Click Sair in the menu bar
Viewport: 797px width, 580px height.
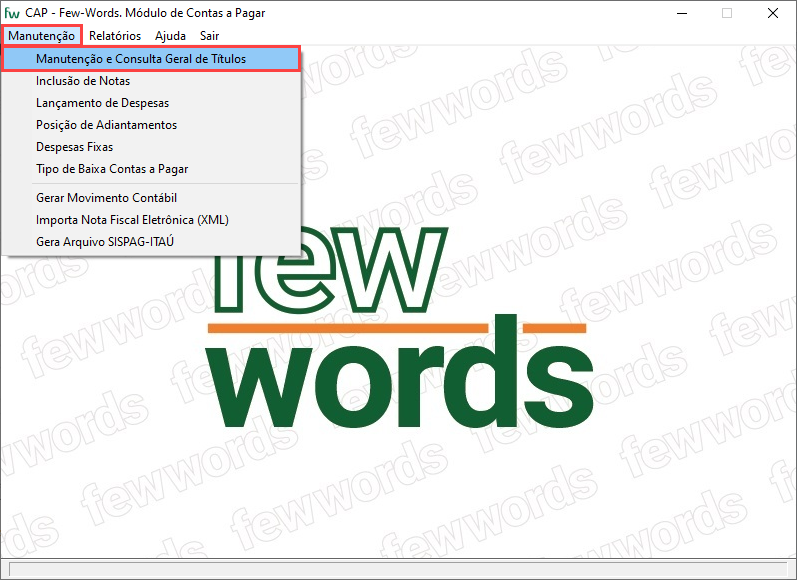coord(209,36)
